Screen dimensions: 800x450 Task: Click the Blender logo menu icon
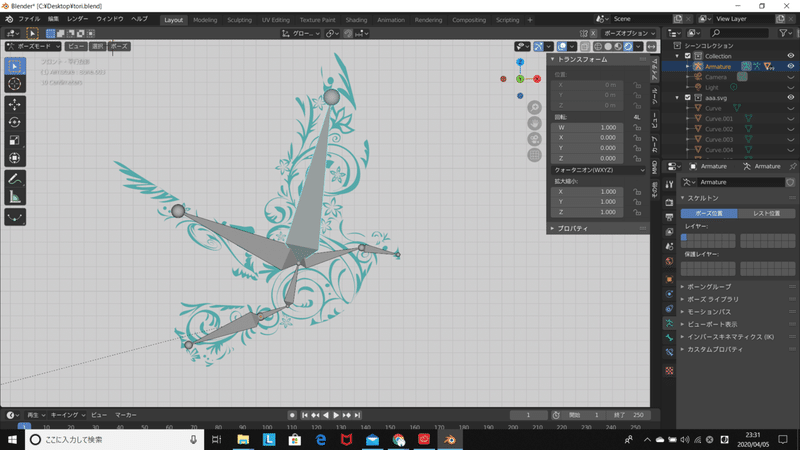click(x=9, y=19)
